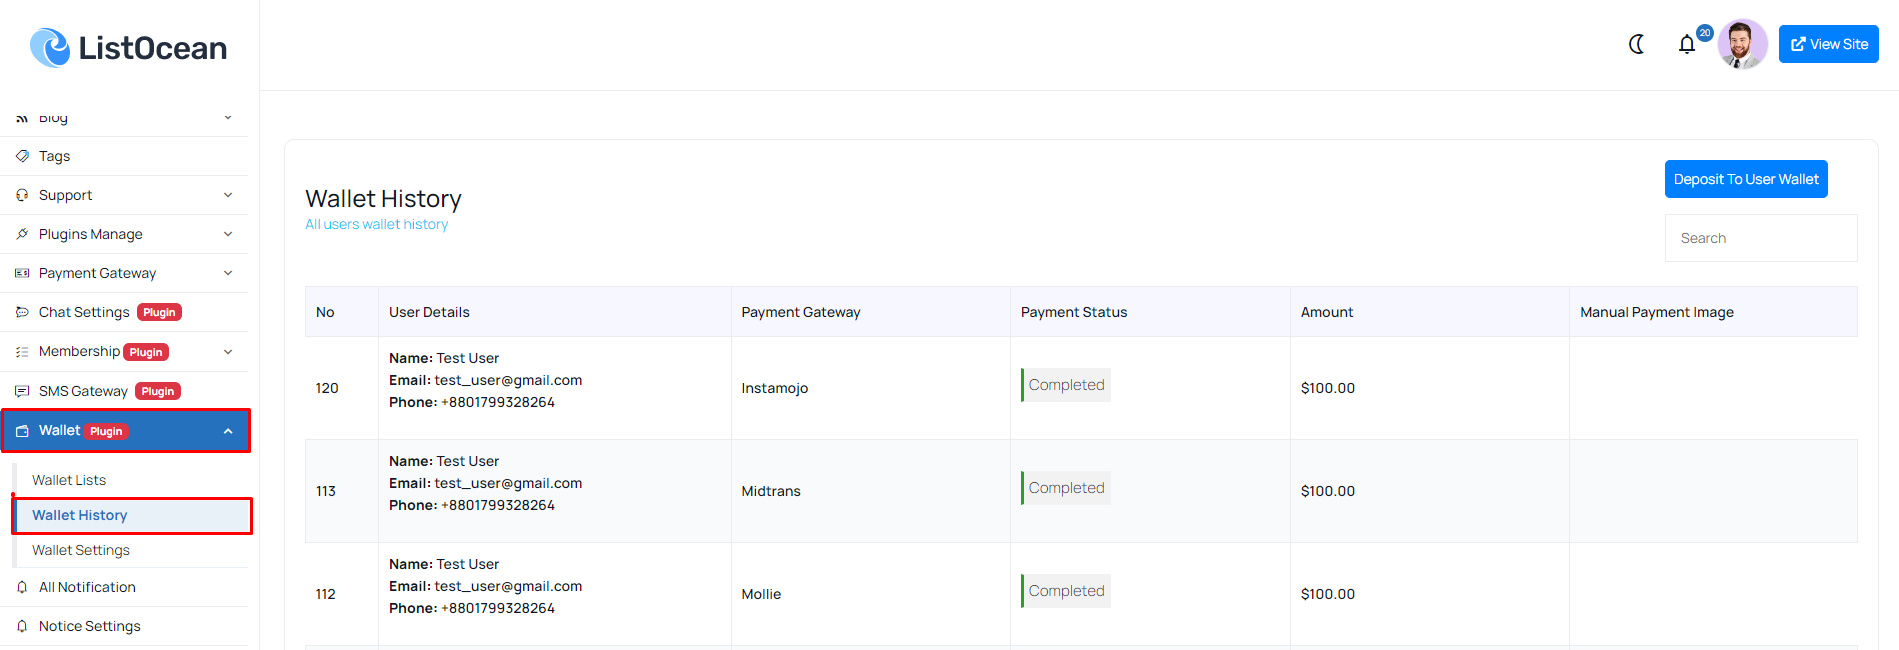Image resolution: width=1899 pixels, height=650 pixels.
Task: Click the All Notification bell icon
Action: (22, 587)
